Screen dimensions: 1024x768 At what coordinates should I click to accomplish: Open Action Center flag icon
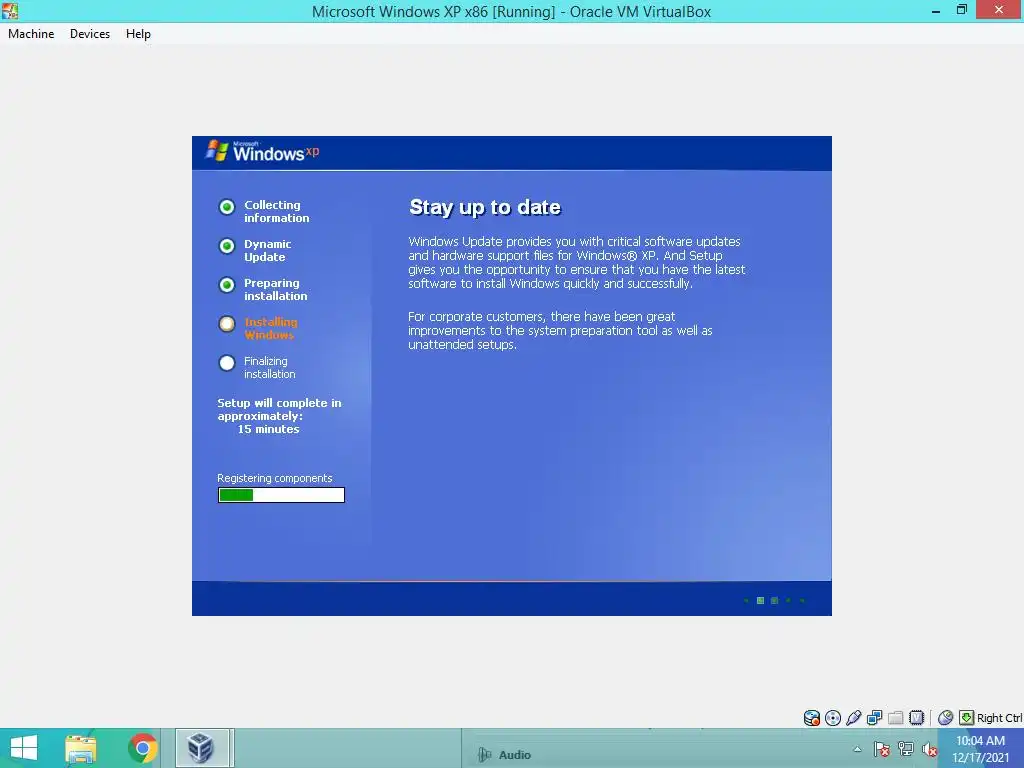coord(882,749)
